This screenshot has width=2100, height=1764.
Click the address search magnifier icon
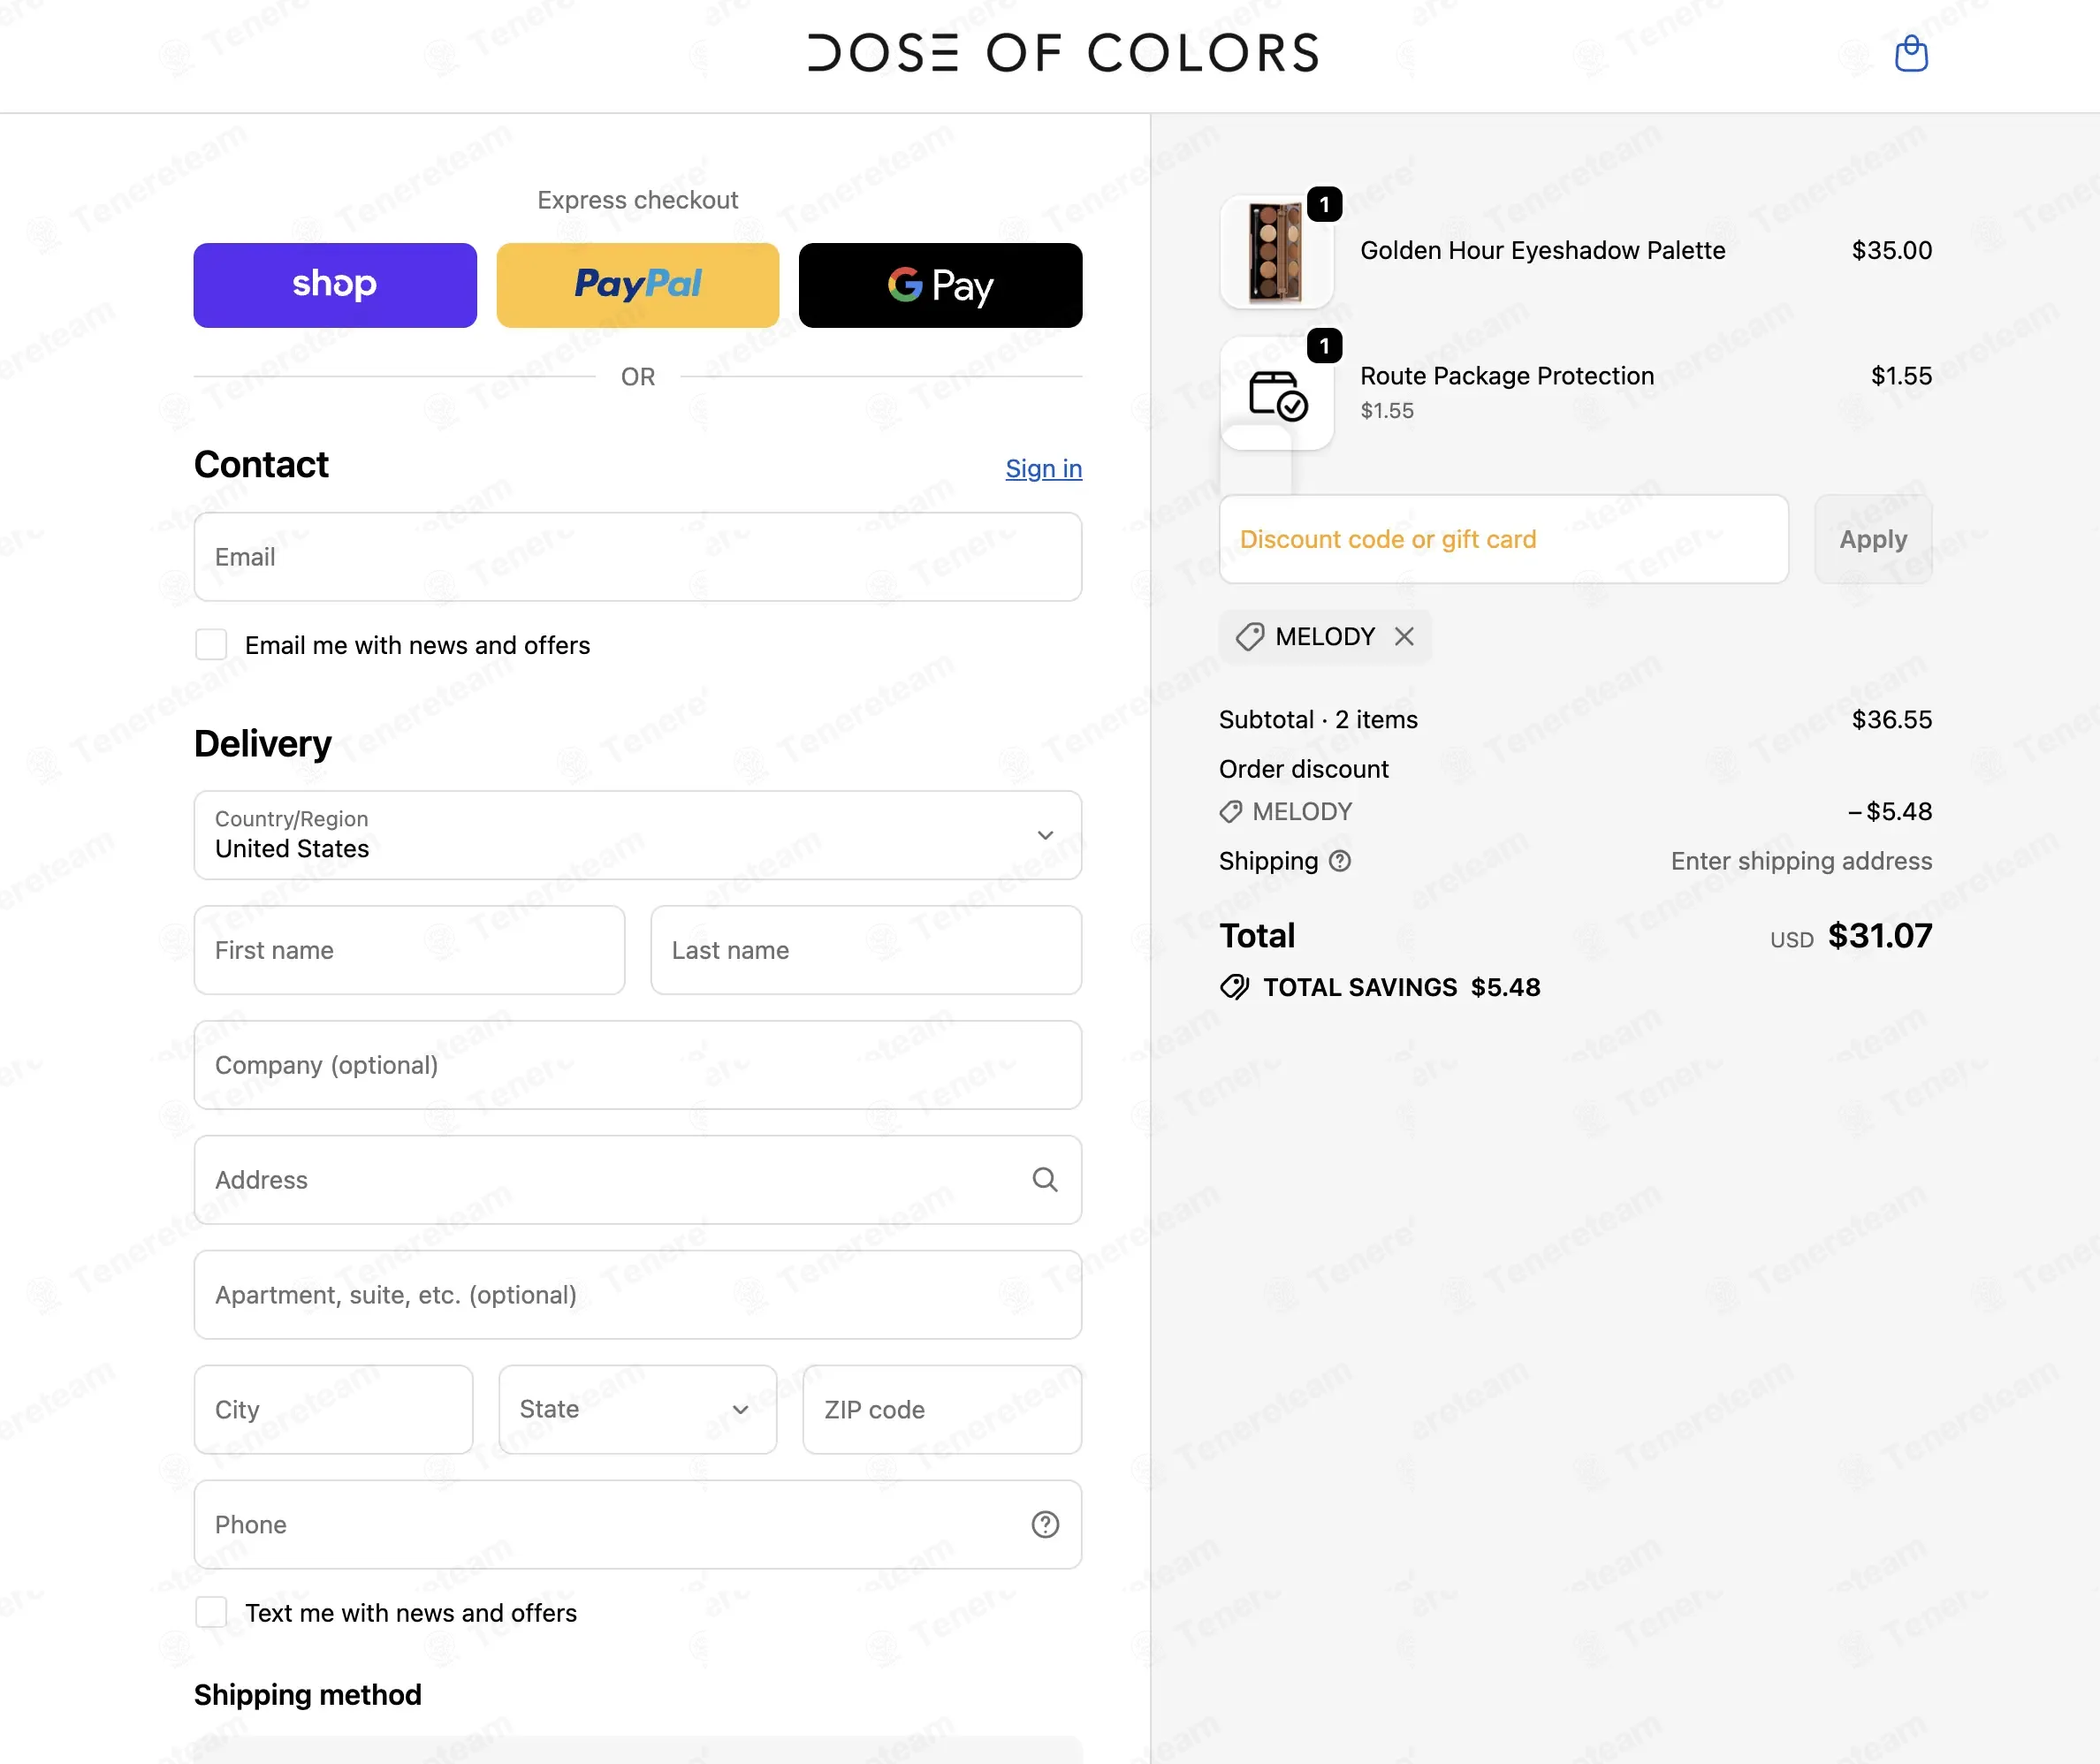tap(1045, 1180)
